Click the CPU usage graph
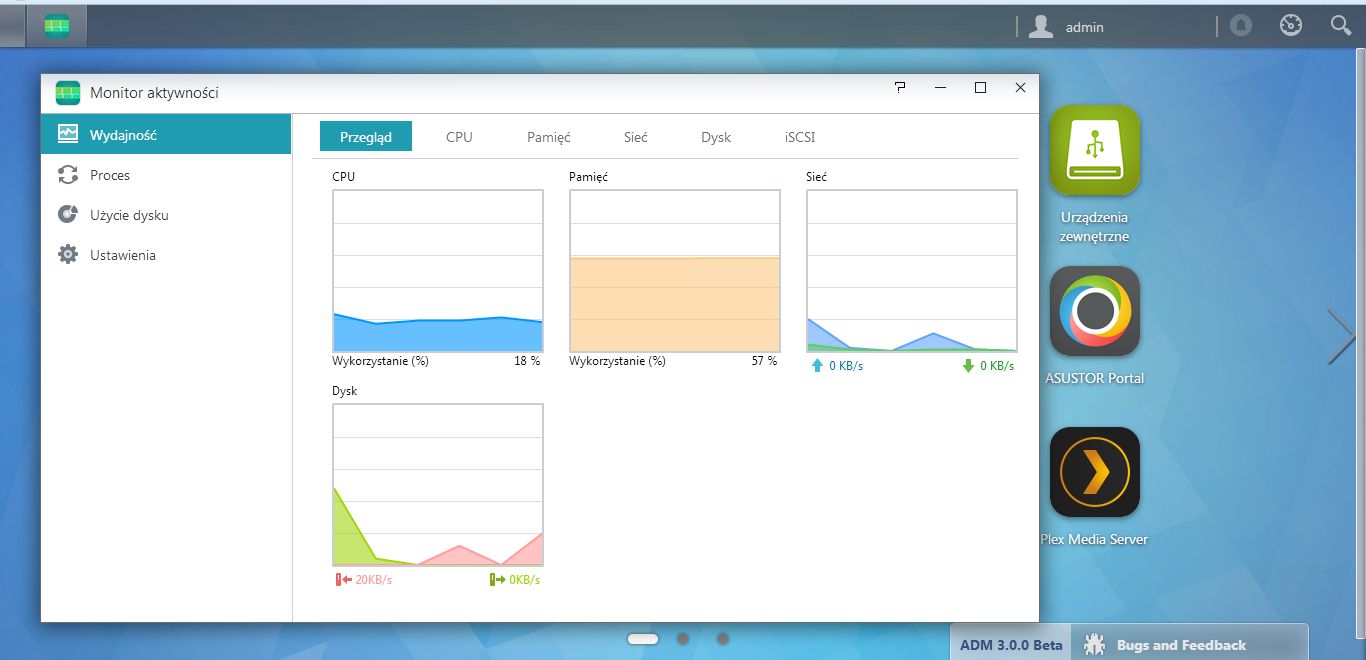This screenshot has width=1366, height=660. 438,270
